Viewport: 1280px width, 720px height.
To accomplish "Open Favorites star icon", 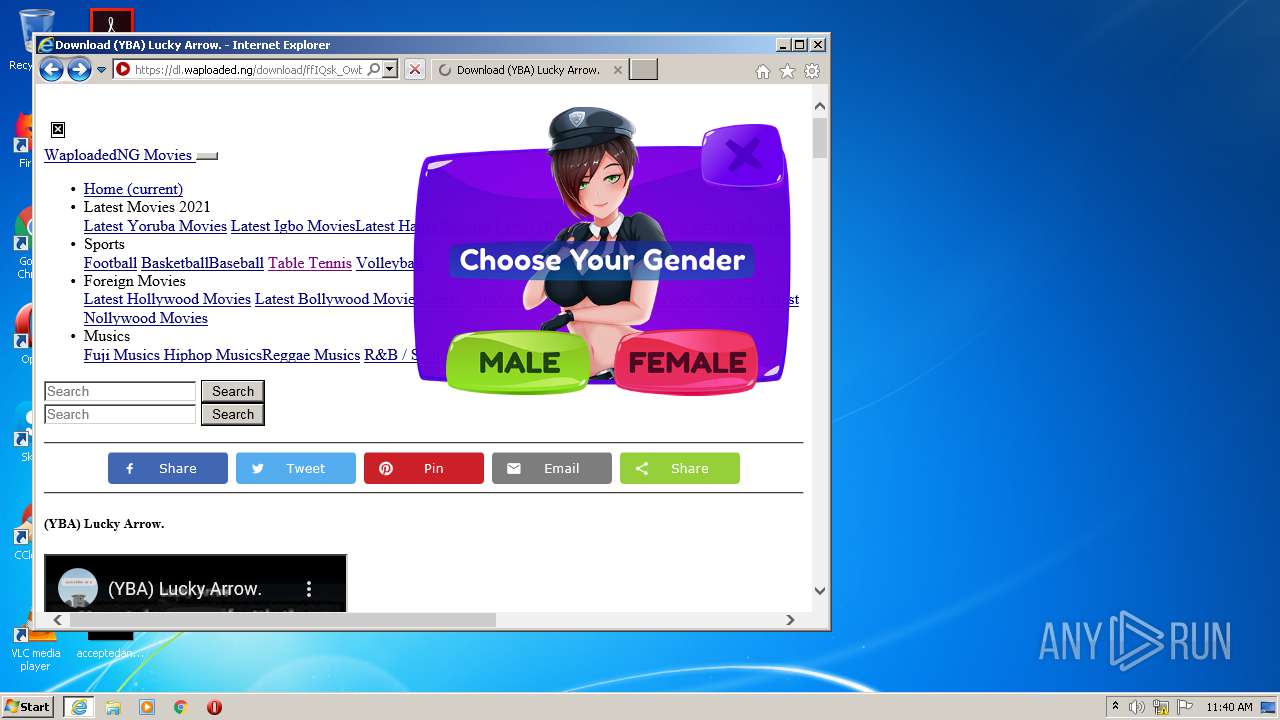I will coord(788,71).
